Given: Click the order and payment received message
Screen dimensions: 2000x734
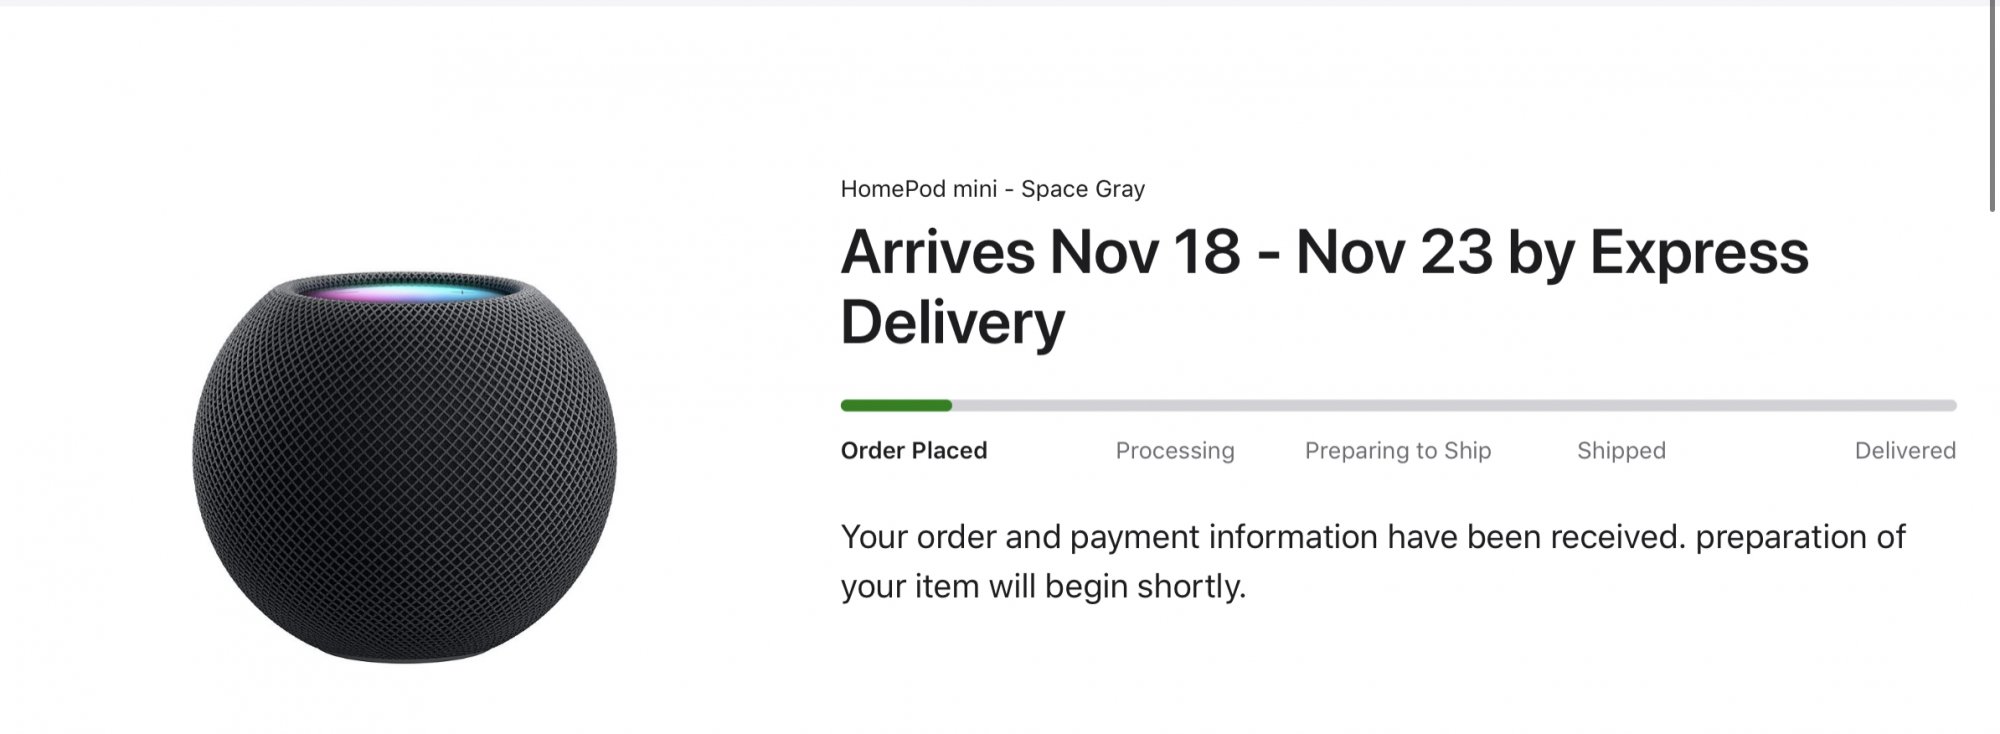Looking at the screenshot, I should (1372, 537).
